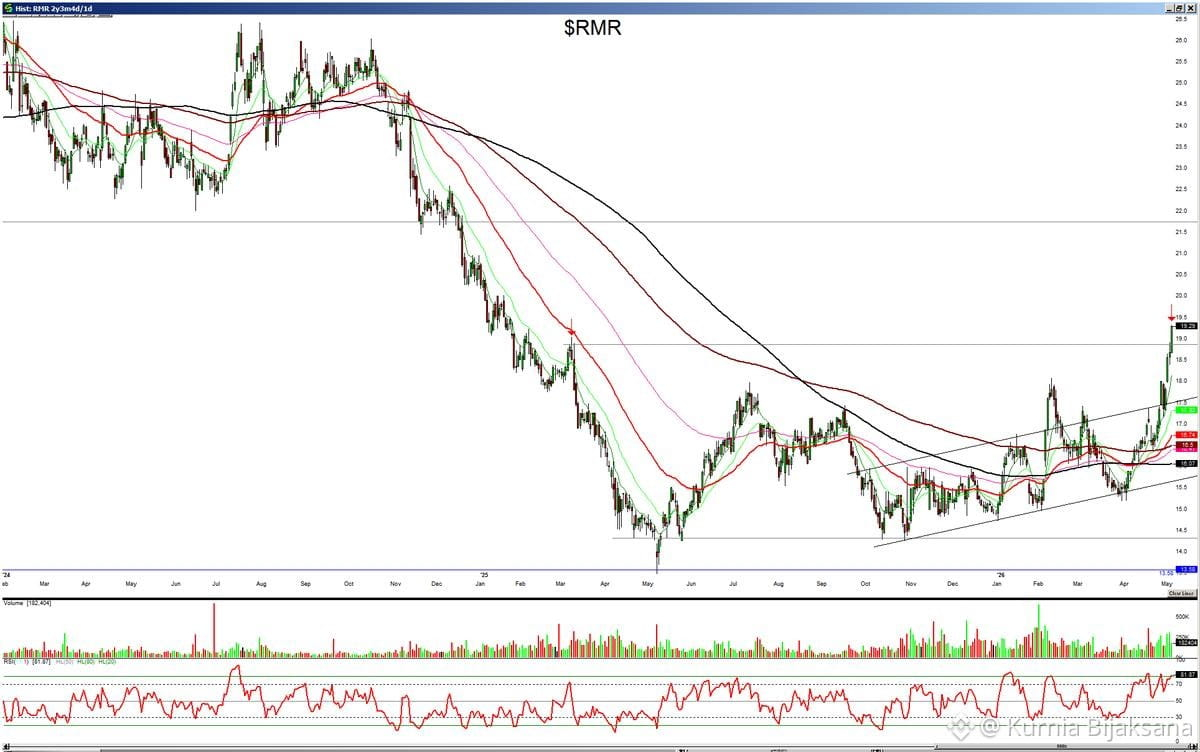Click the 500K volume axis label
The image size is (1200, 752).
(1182, 617)
